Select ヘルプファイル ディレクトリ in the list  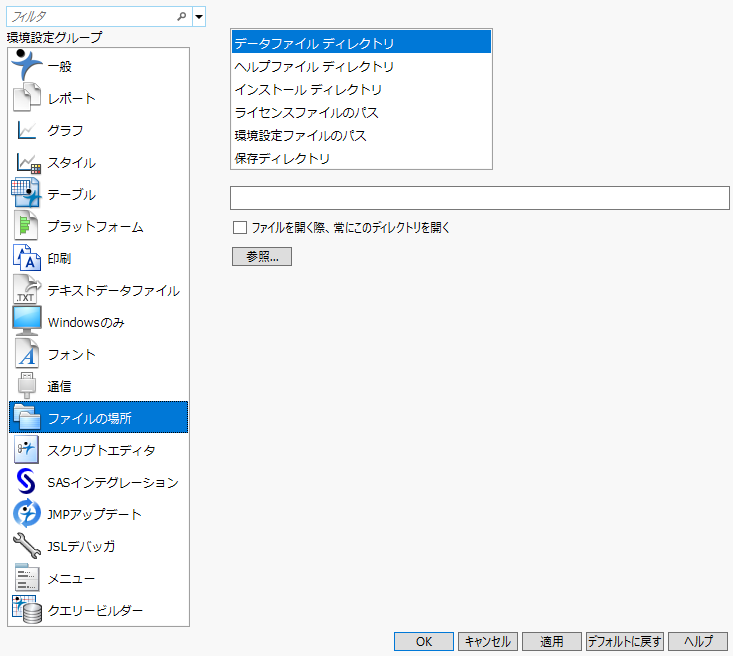point(314,67)
